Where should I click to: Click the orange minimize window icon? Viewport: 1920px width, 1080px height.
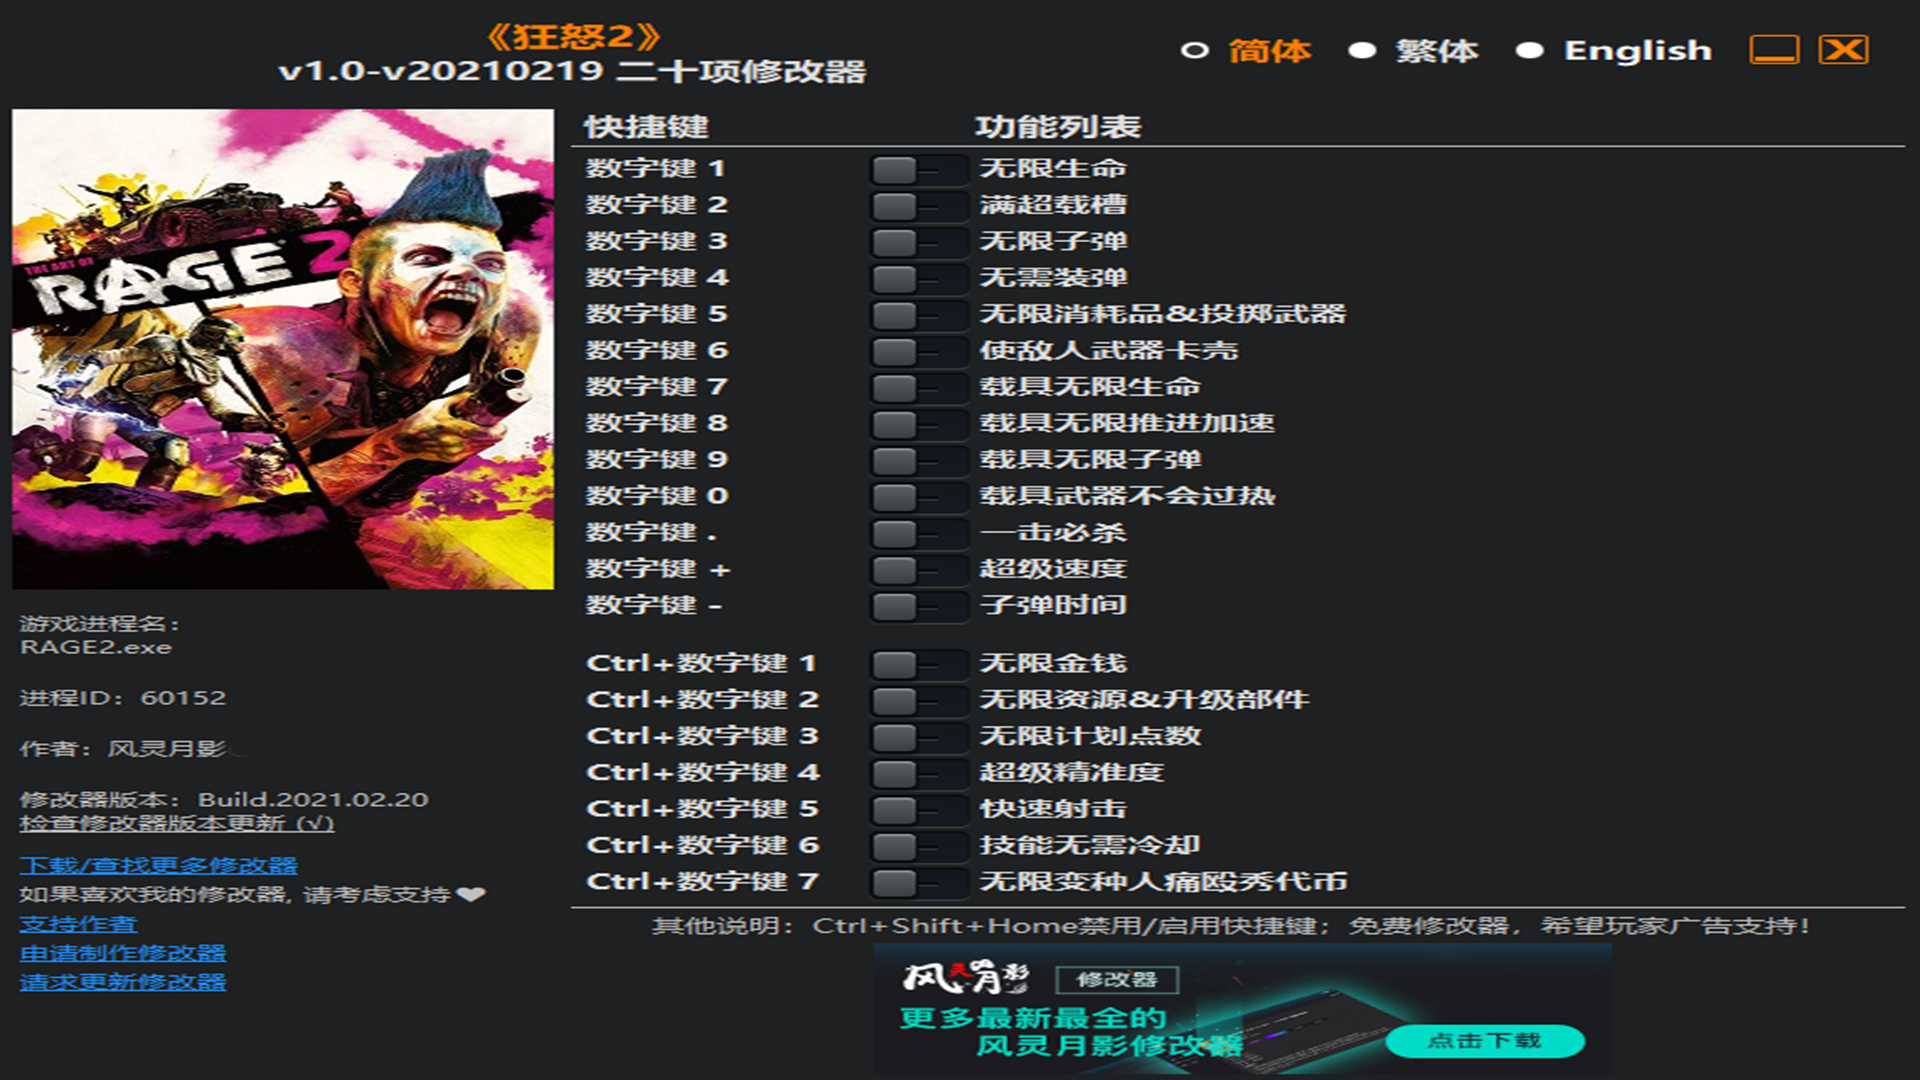[1774, 50]
